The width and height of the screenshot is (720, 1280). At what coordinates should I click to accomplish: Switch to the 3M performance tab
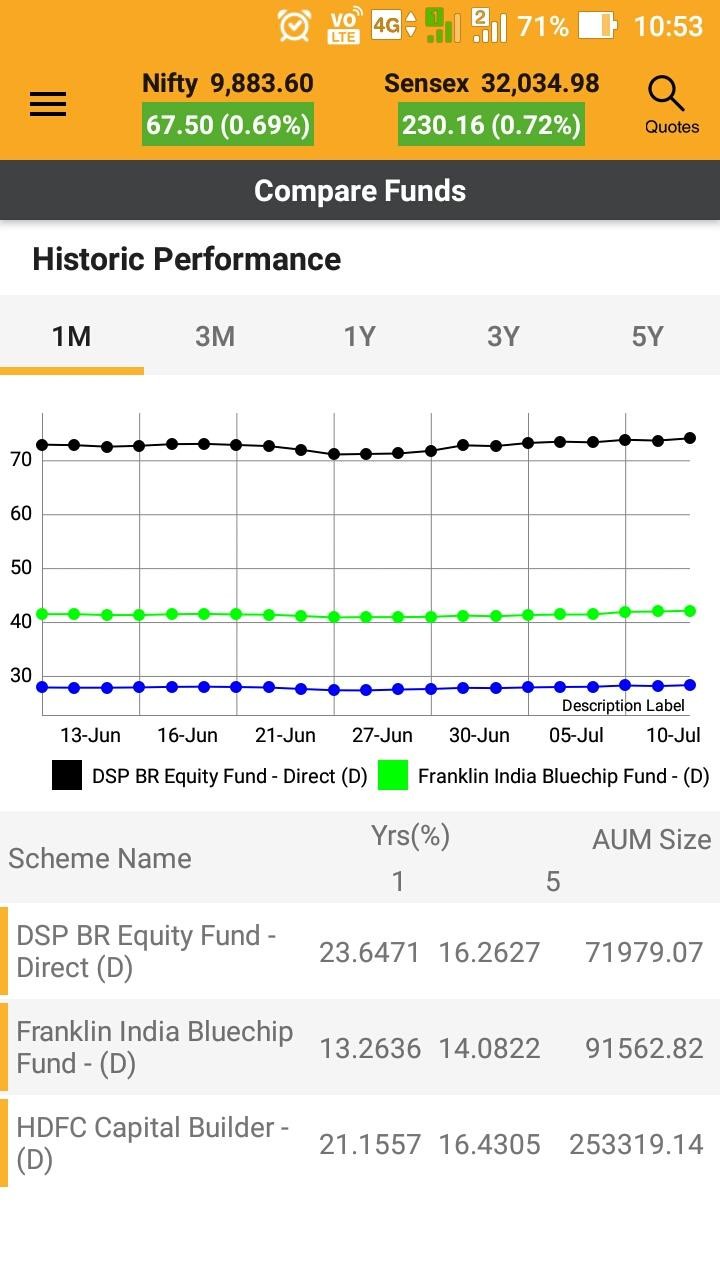[x=215, y=337]
